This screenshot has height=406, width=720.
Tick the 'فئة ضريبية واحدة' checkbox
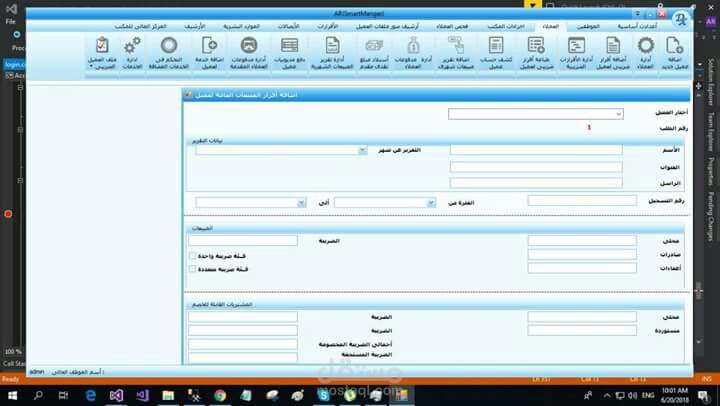pos(192,255)
